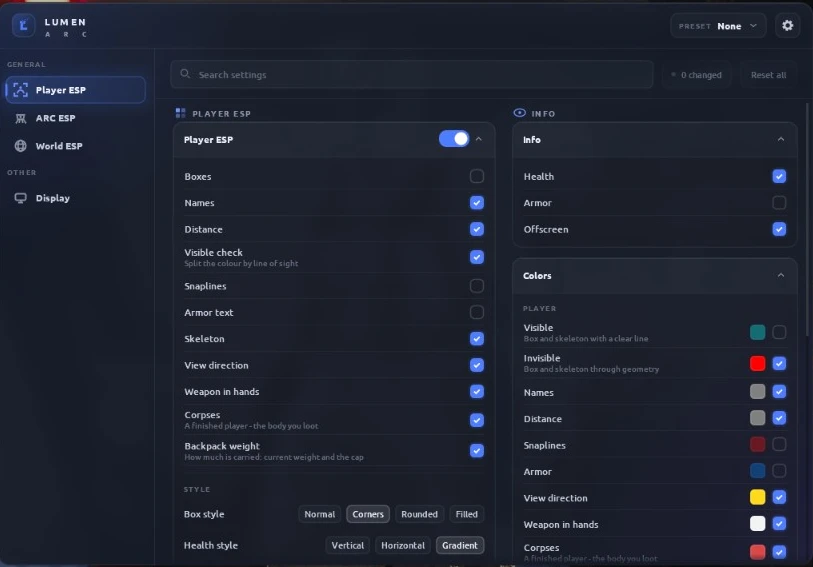
Task: Toggle Invisible color checkbox
Action: pyautogui.click(x=779, y=363)
